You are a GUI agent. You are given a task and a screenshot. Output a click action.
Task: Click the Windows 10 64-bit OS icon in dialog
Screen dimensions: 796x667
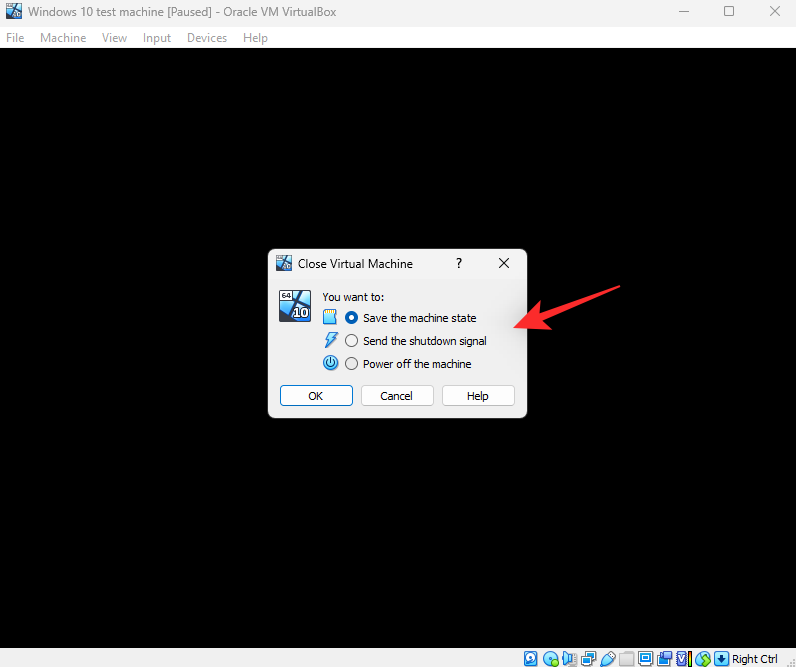click(x=294, y=306)
